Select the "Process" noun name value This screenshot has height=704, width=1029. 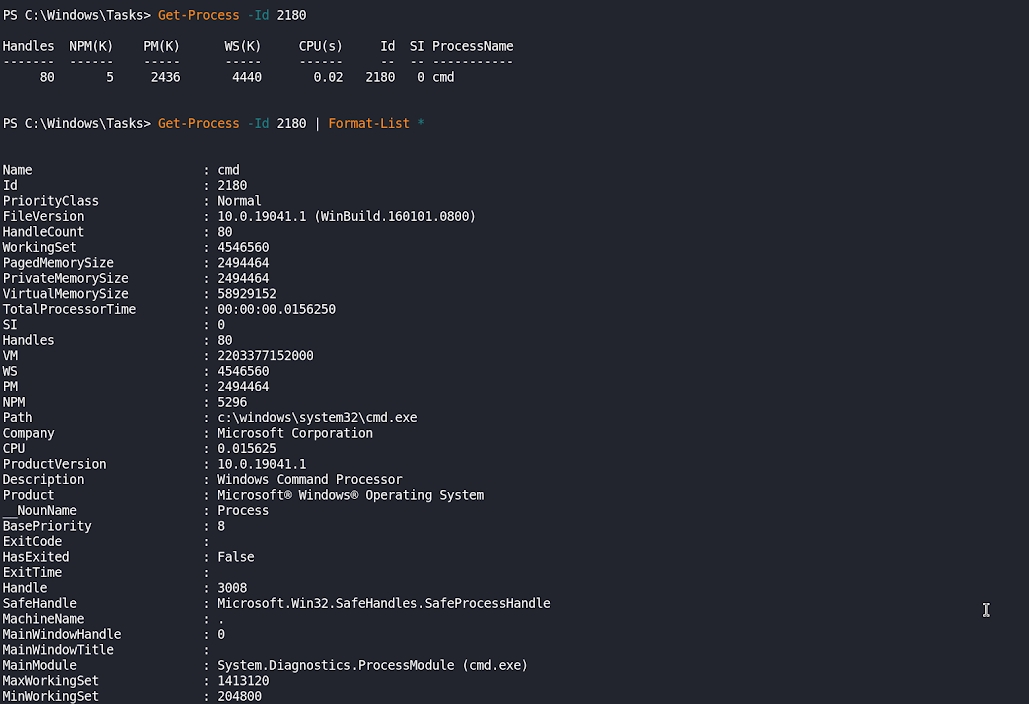[x=243, y=510]
